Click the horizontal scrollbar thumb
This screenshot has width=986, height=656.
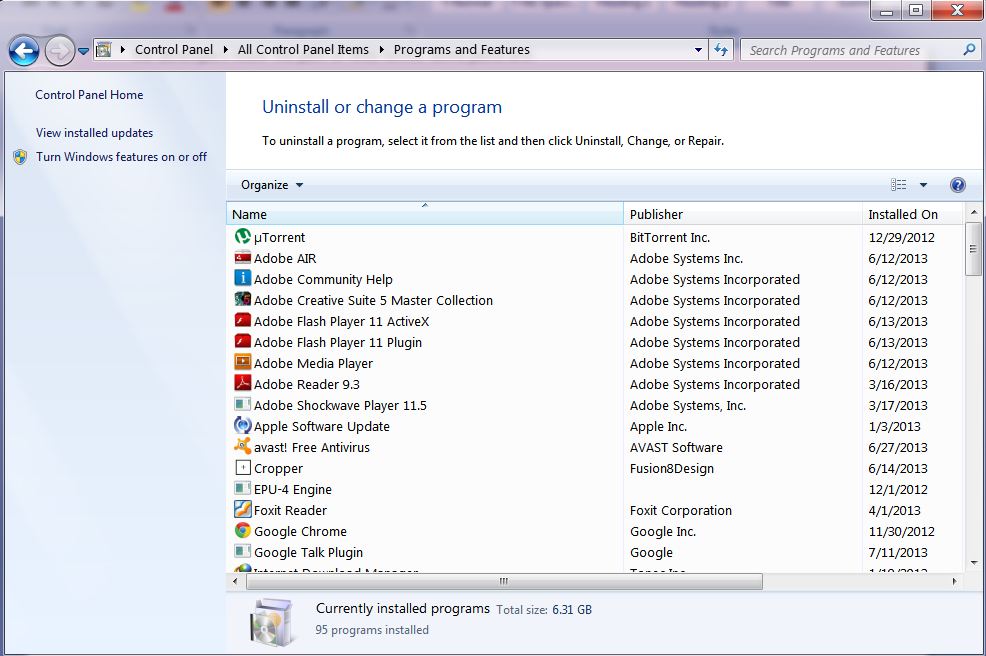coord(504,581)
